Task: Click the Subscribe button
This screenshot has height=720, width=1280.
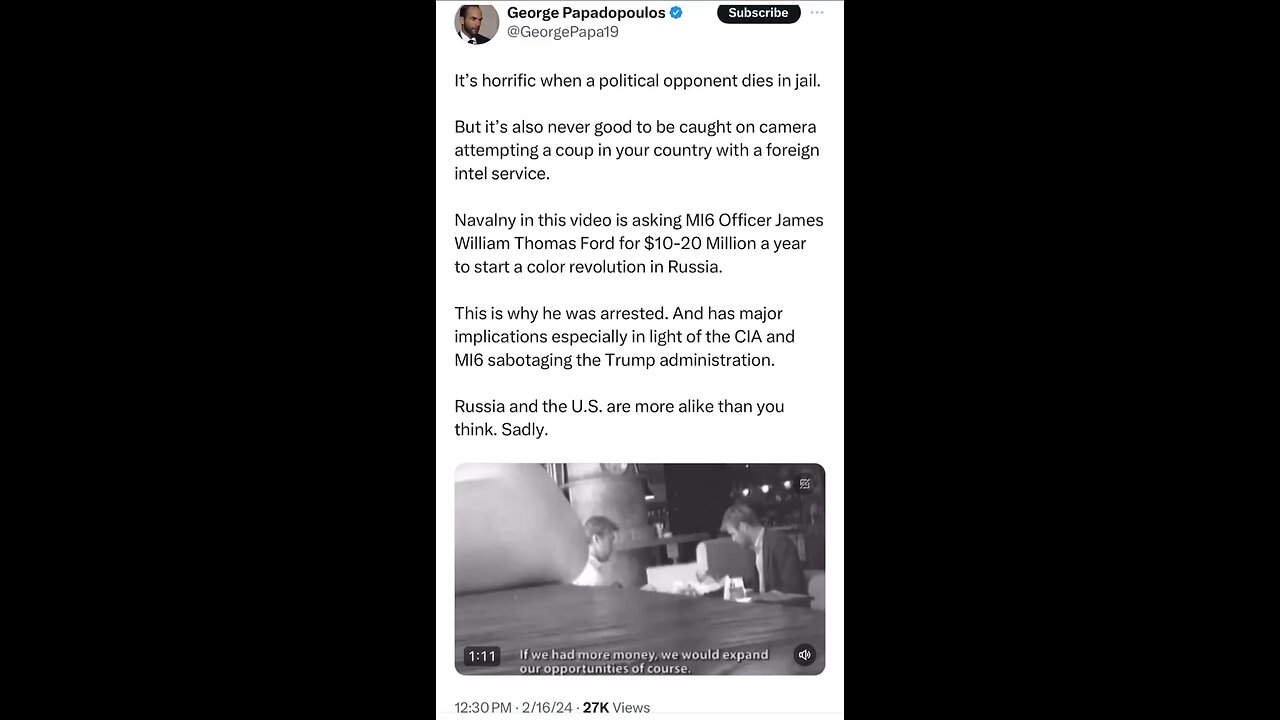Action: point(758,13)
